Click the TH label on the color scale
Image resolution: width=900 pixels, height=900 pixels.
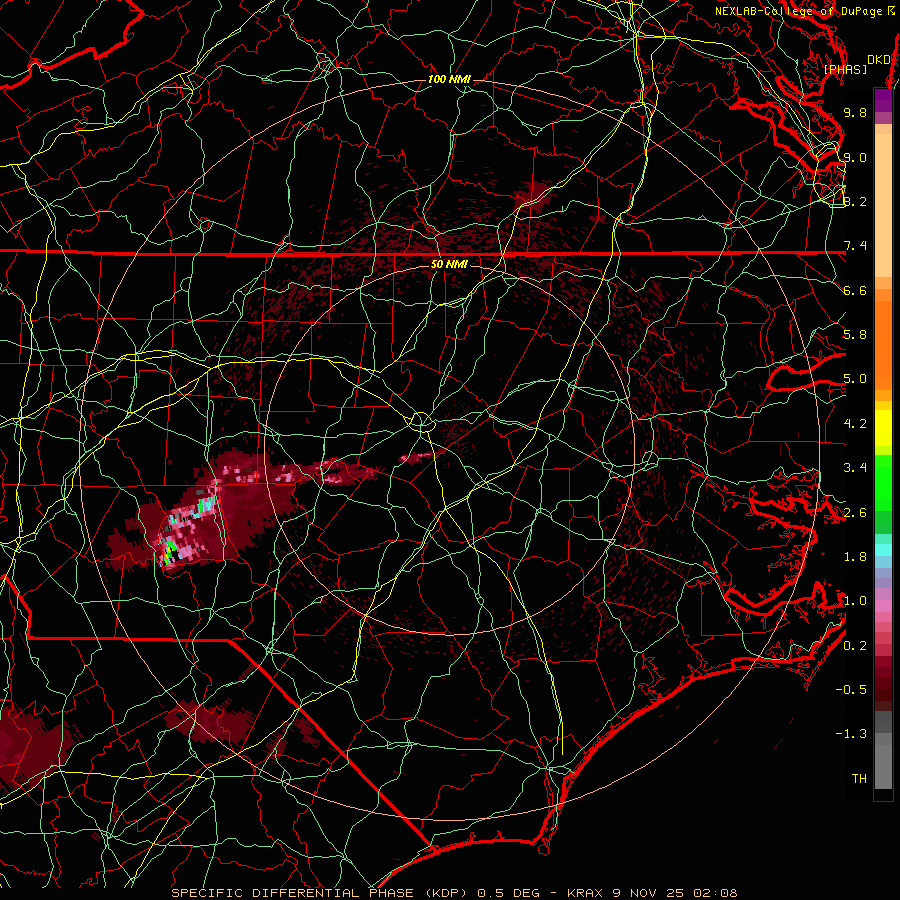click(859, 778)
